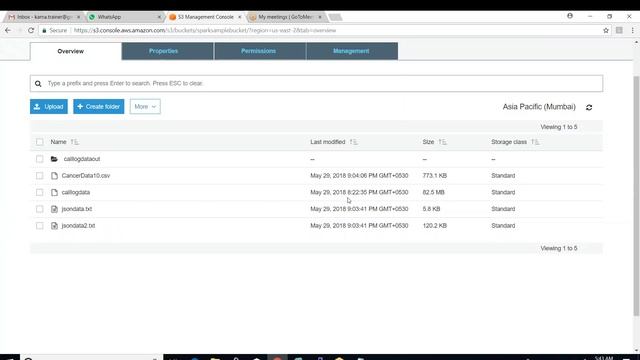Image resolution: width=640 pixels, height=360 pixels.
Task: Sort by Last modified column arrow
Action: pos(353,142)
